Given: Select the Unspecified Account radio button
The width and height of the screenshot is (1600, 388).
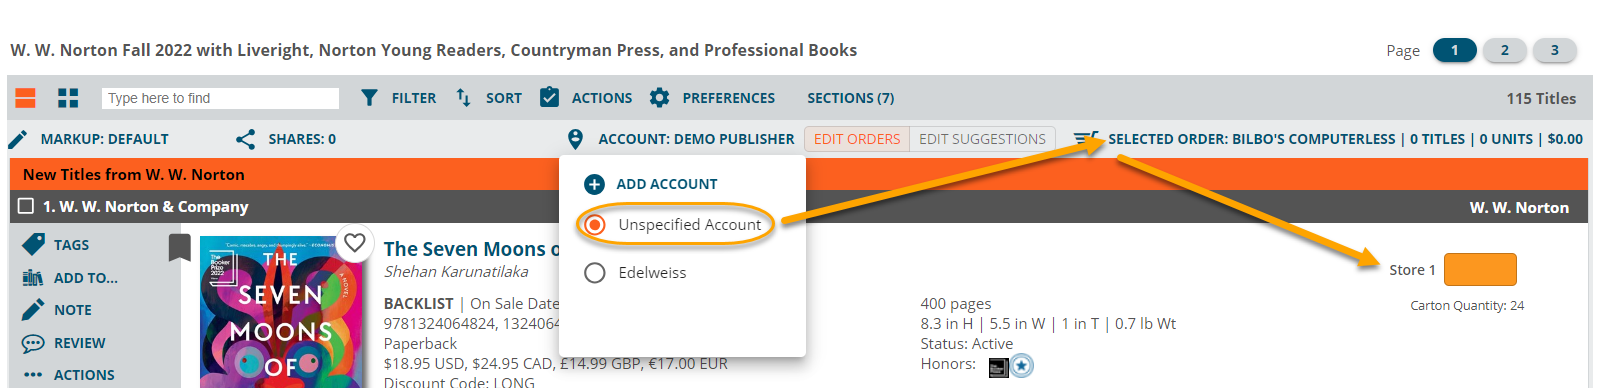Looking at the screenshot, I should 595,225.
